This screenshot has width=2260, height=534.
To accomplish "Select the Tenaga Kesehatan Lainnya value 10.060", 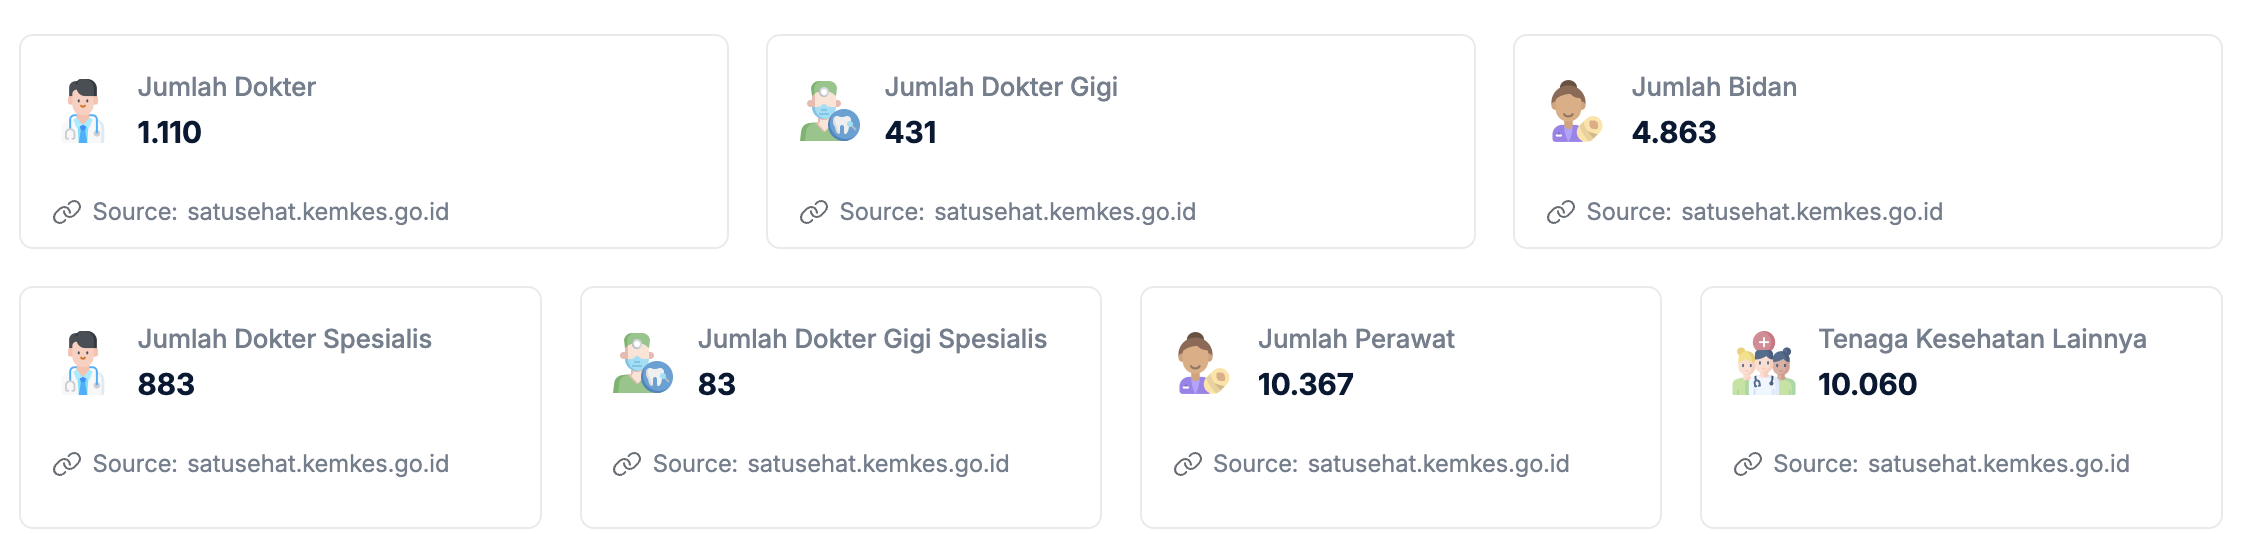I will pos(1867,384).
